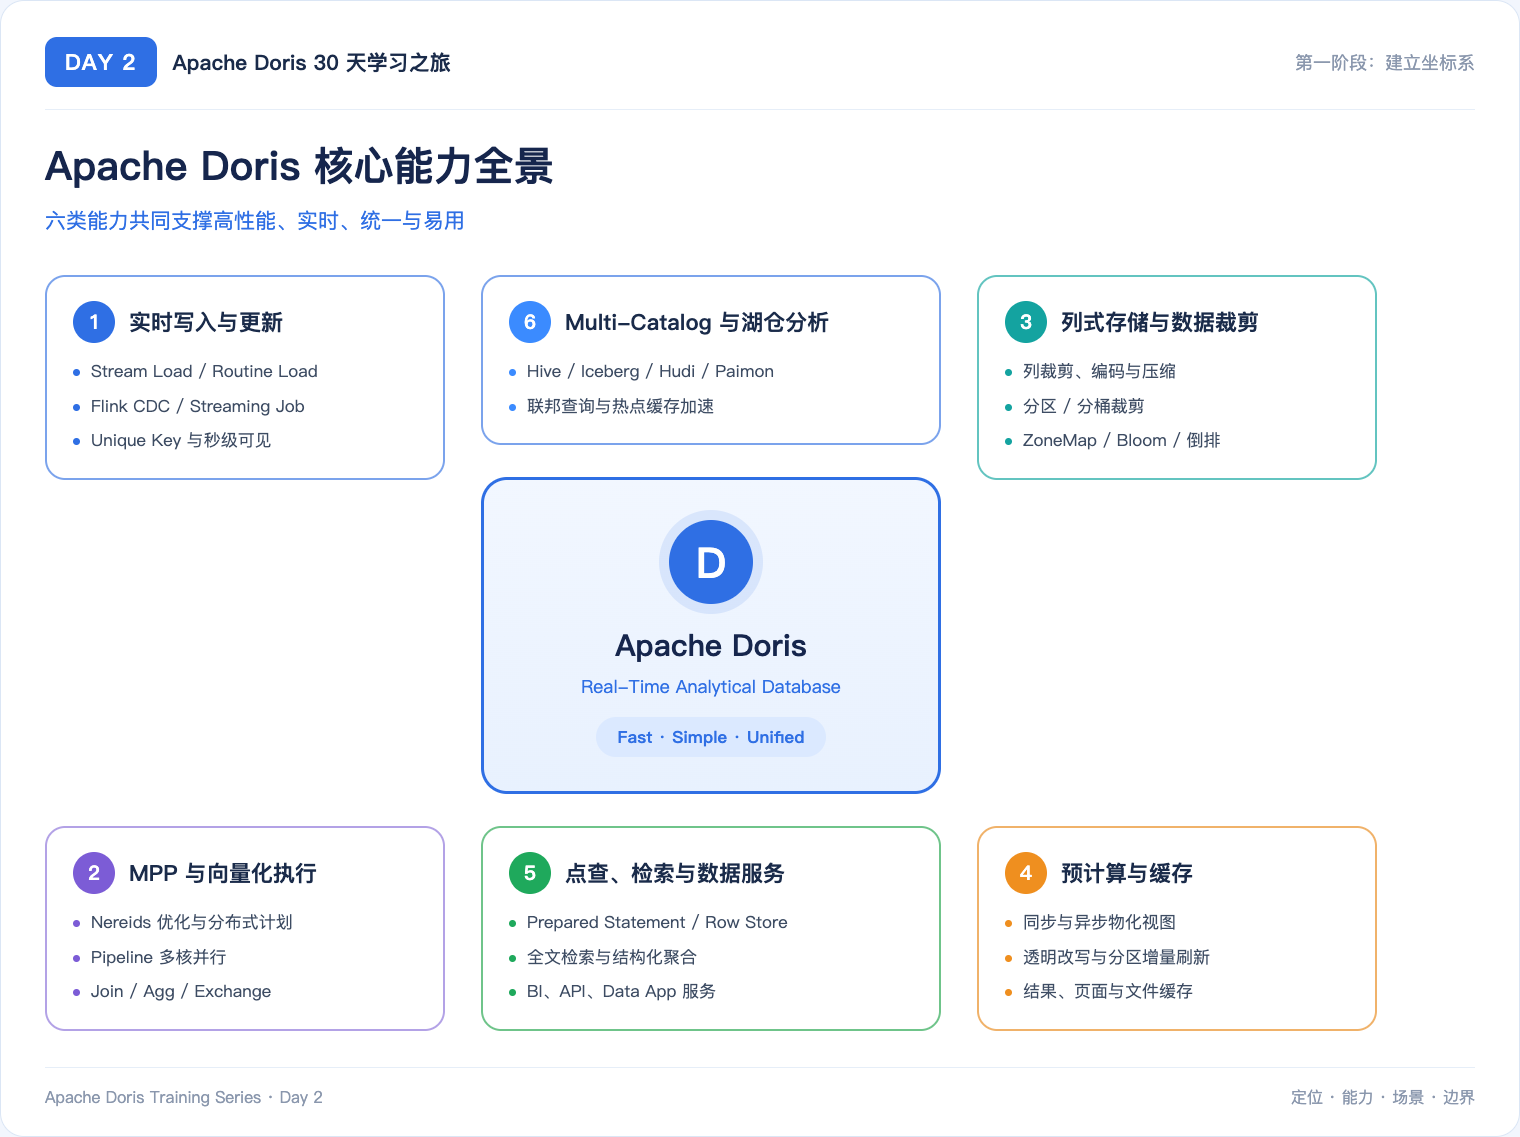Click the card heading 点查、检索与数据服务
Screen dimensions: 1520x1137
click(675, 873)
